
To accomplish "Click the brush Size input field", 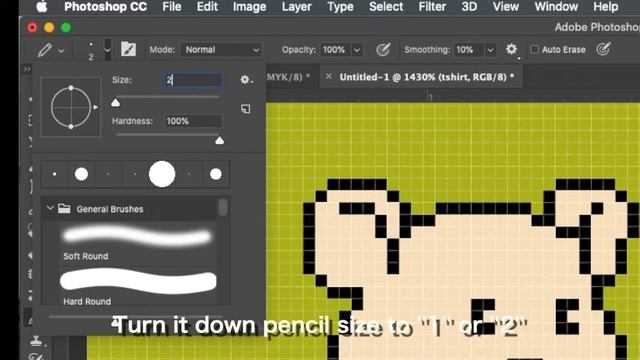I will [193, 80].
